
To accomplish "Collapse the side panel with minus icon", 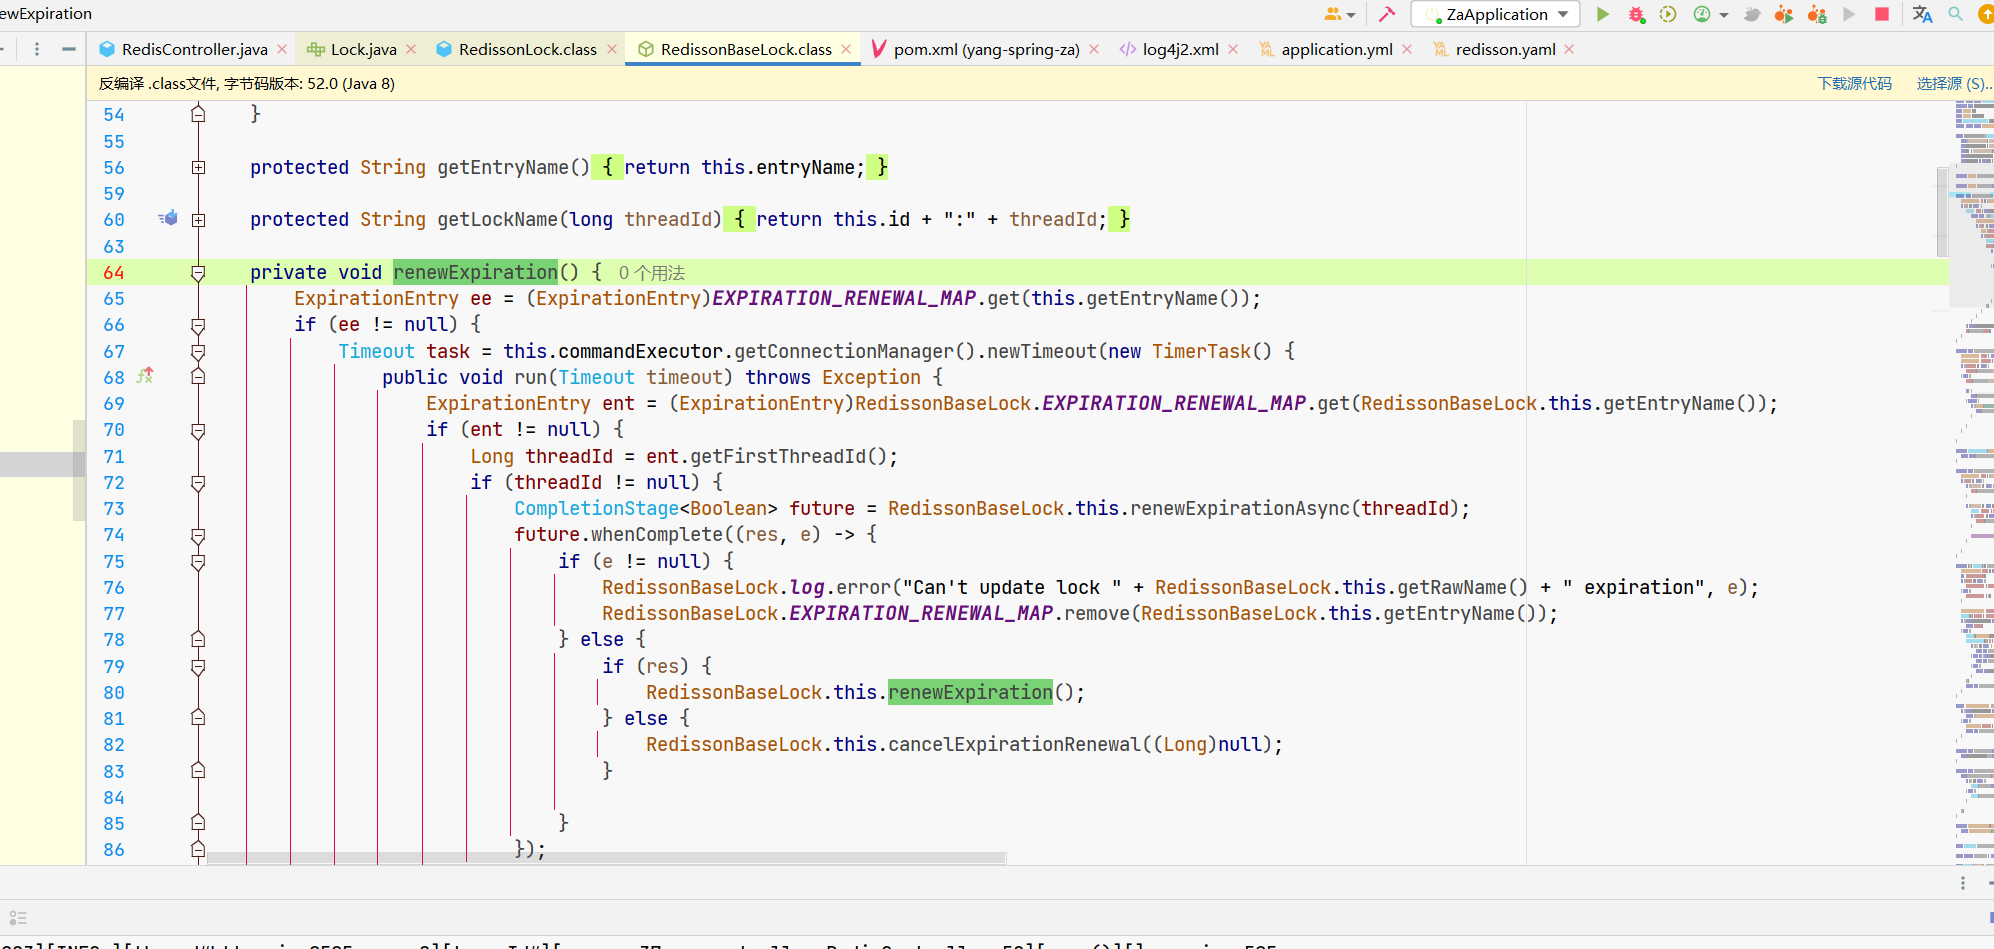I will [68, 49].
